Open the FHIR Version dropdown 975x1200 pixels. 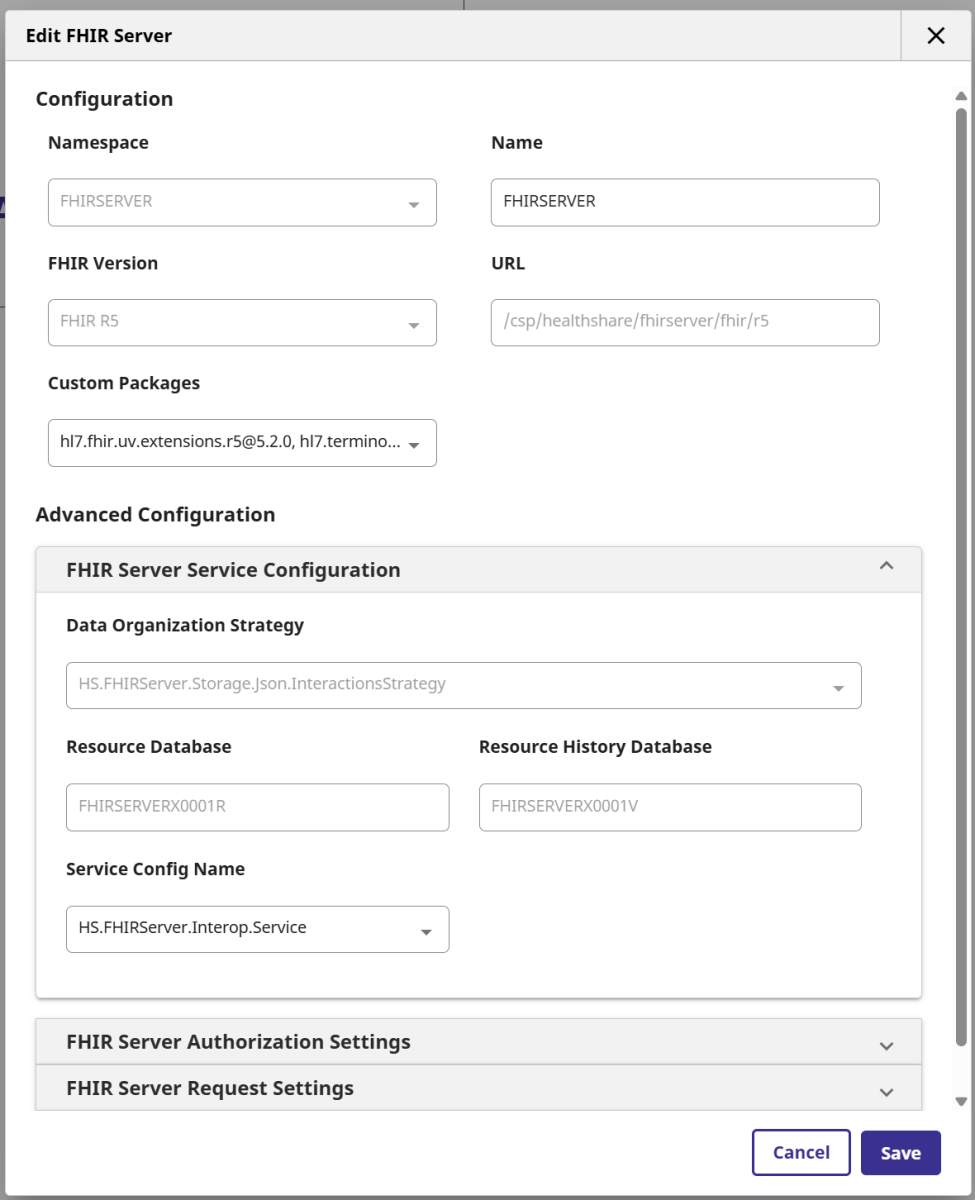[242, 323]
